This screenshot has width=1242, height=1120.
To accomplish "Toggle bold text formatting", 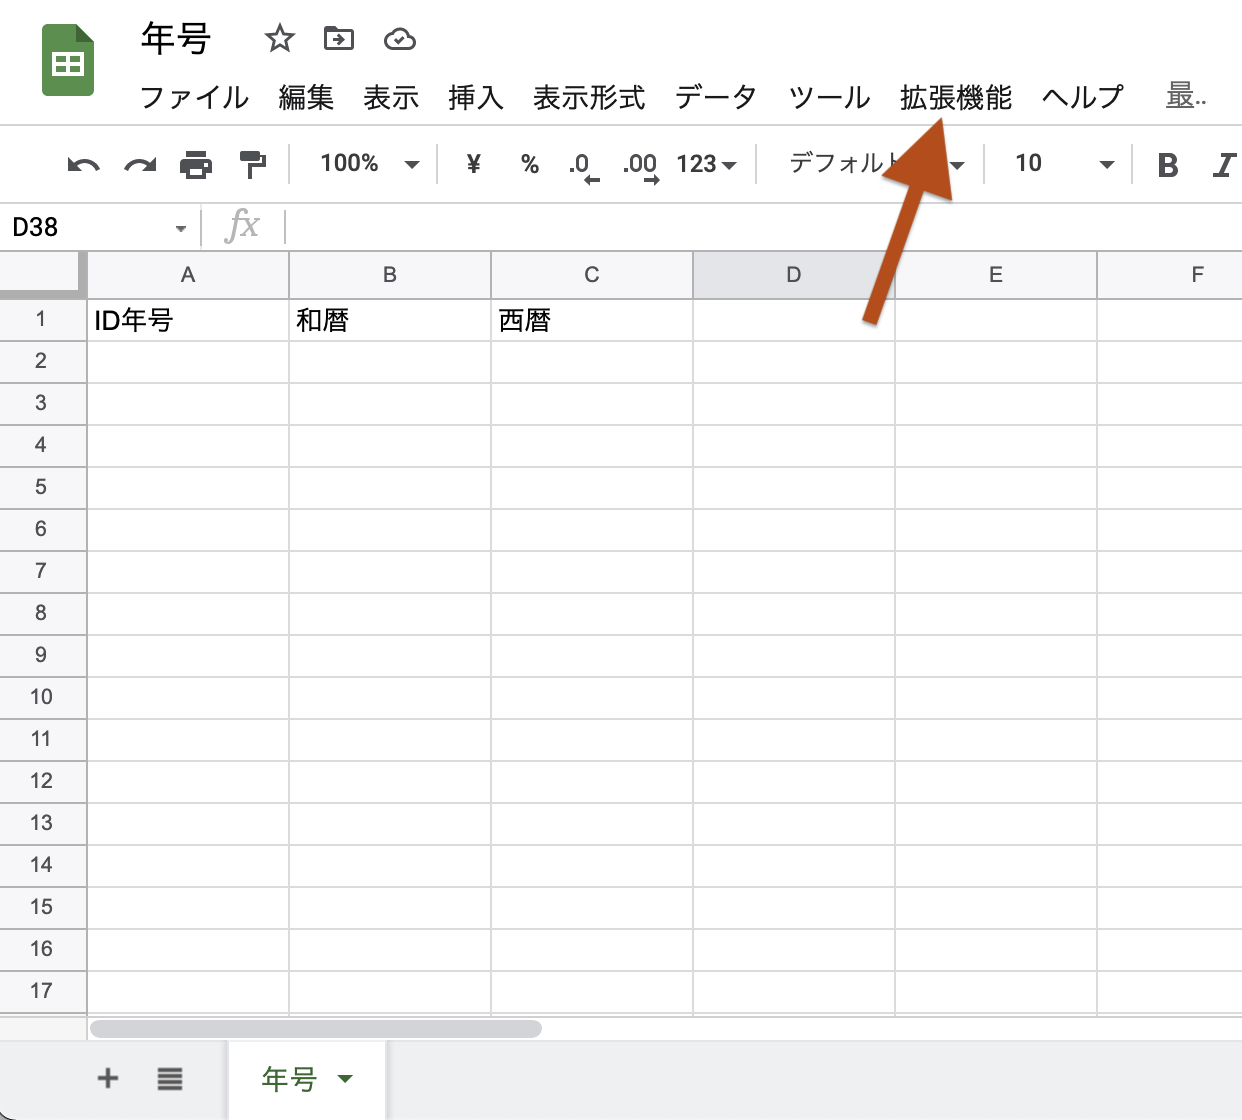I will pos(1167,165).
